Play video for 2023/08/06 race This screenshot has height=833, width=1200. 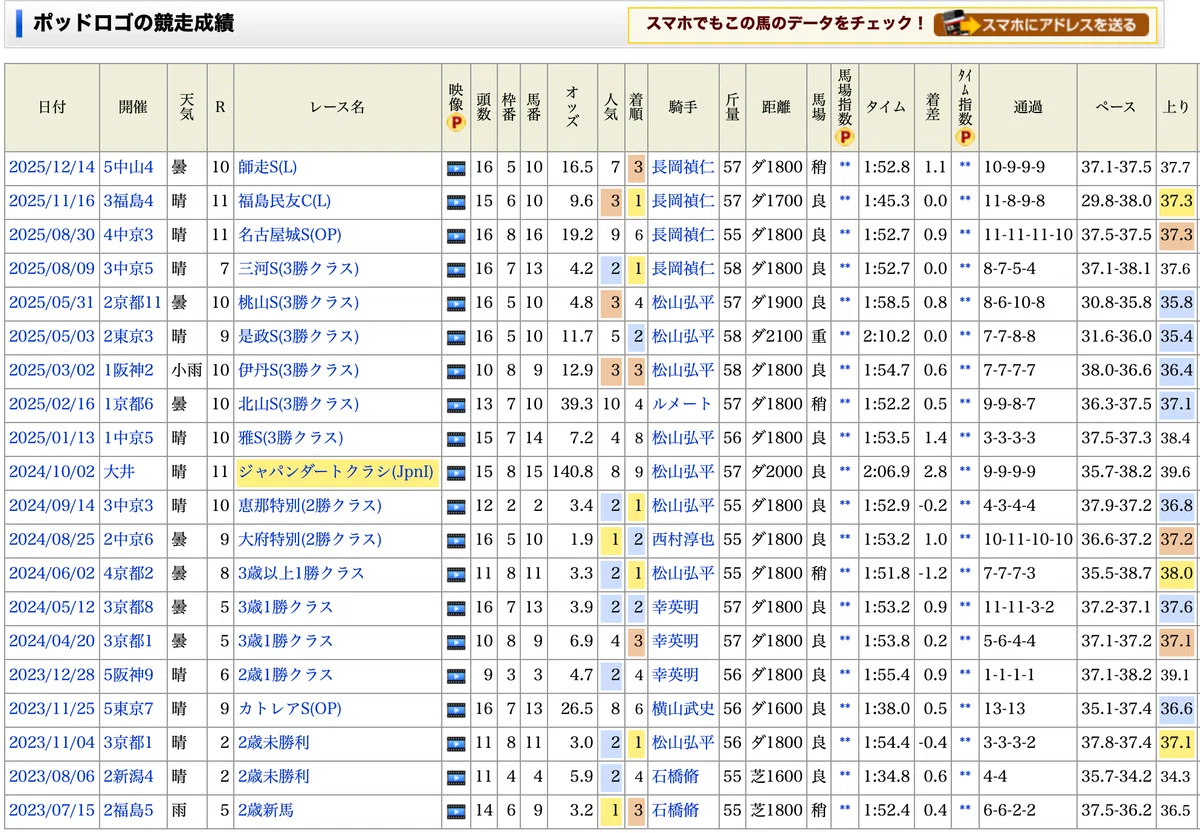456,777
